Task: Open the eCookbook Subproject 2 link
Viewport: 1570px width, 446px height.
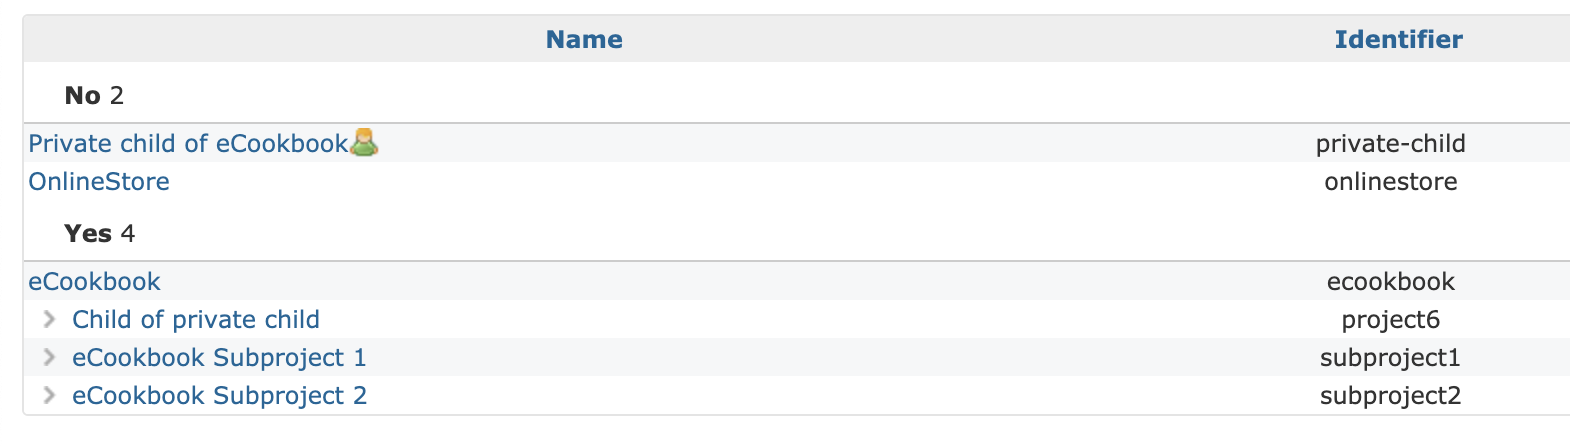Action: coord(219,395)
